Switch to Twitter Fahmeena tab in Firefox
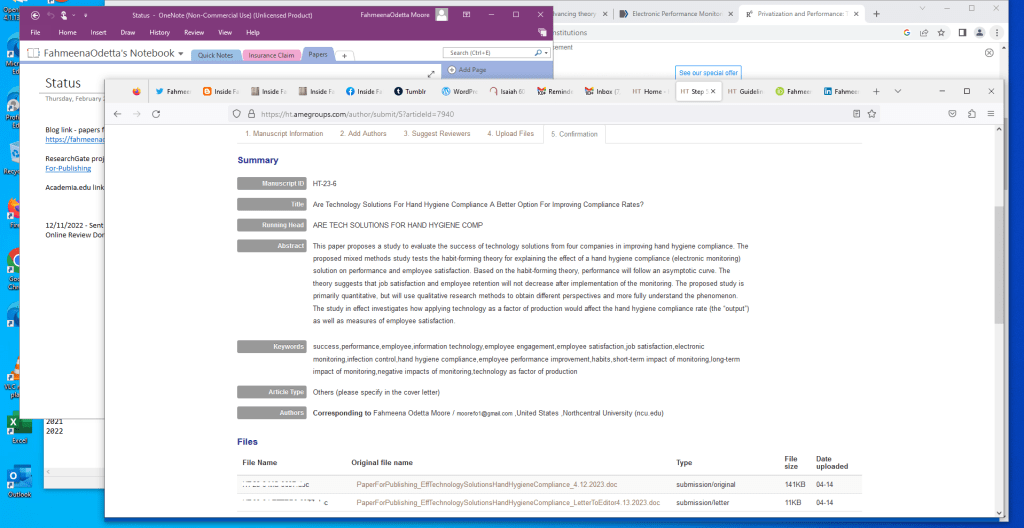The image size is (1024, 528). click(x=173, y=91)
